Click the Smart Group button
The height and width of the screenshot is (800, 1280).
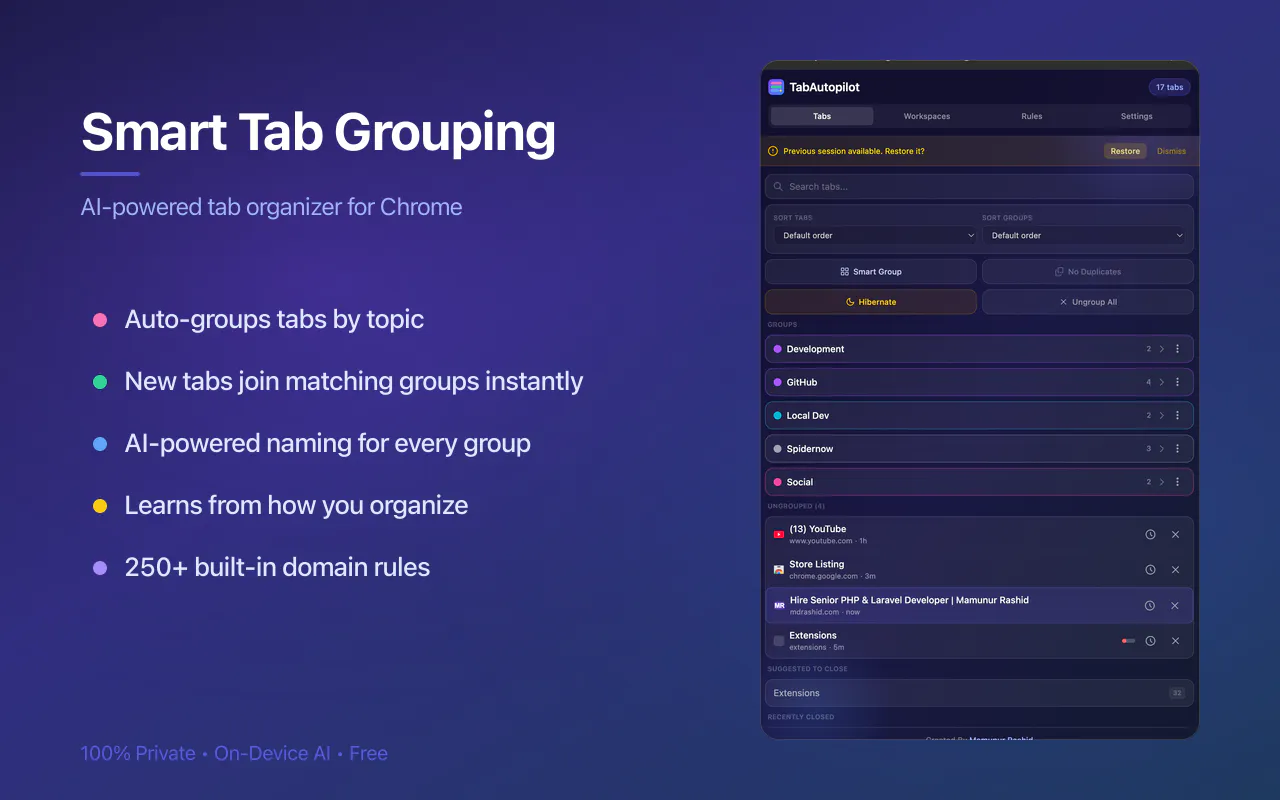[x=871, y=271]
